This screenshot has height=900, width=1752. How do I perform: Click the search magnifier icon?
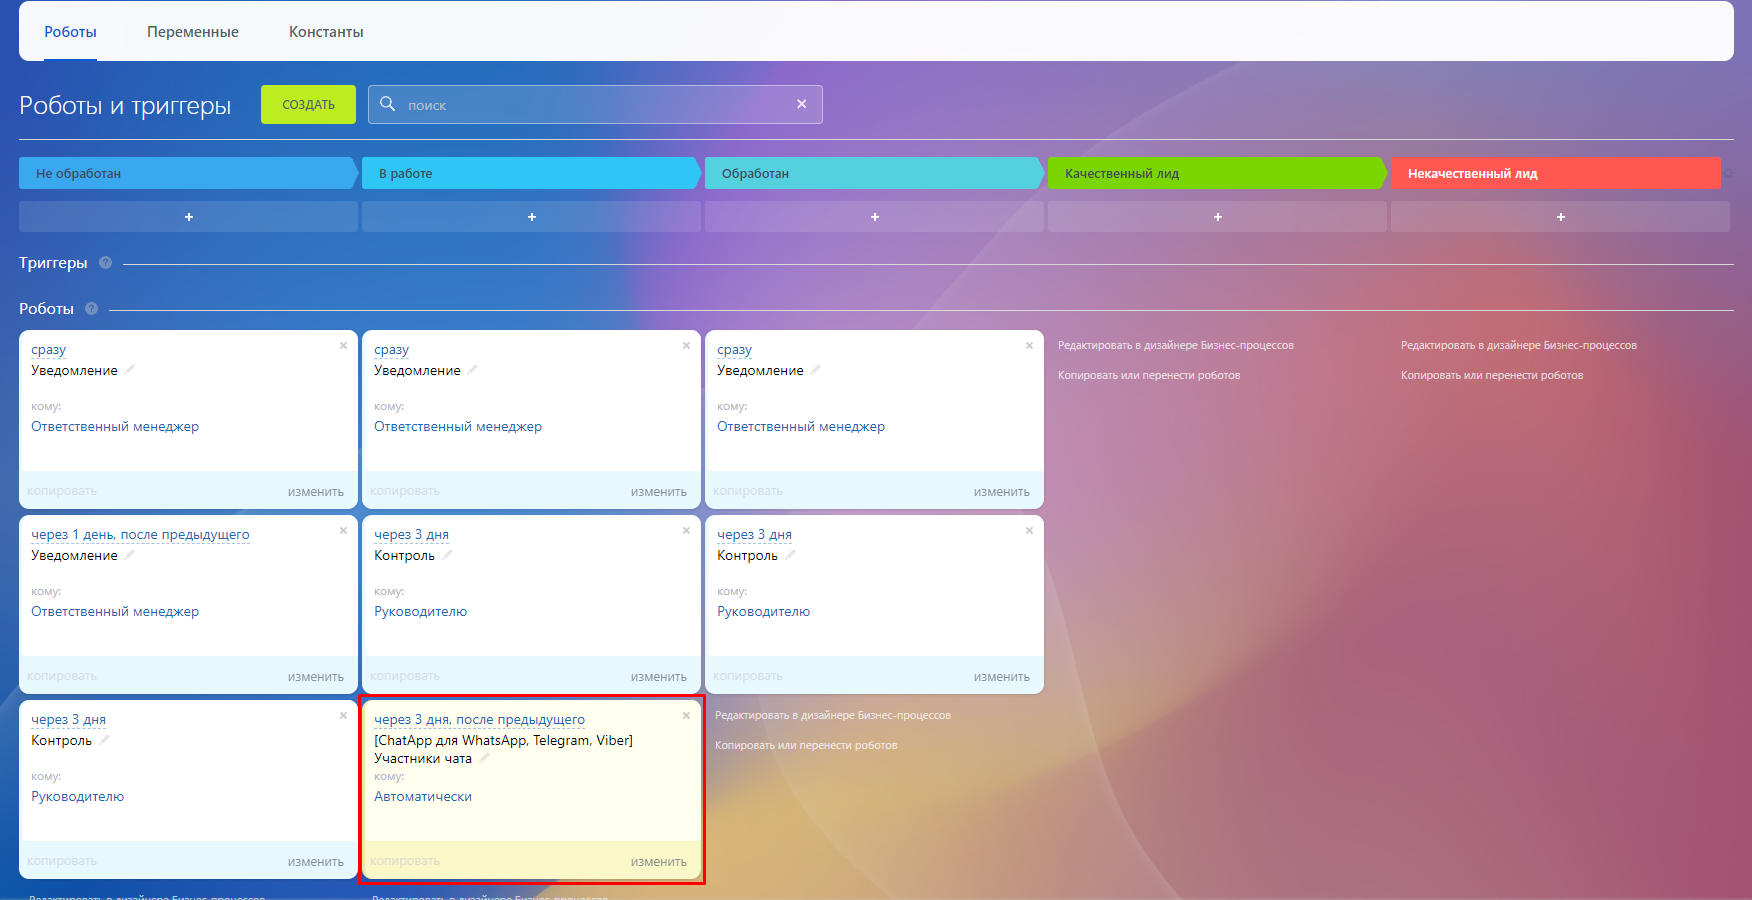pyautogui.click(x=388, y=104)
